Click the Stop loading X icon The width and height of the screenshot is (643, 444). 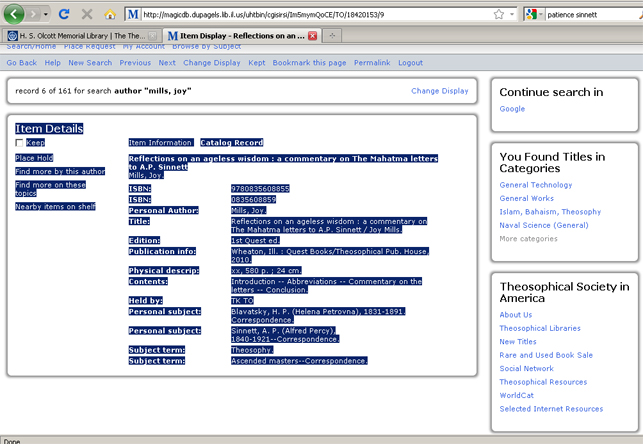point(87,14)
